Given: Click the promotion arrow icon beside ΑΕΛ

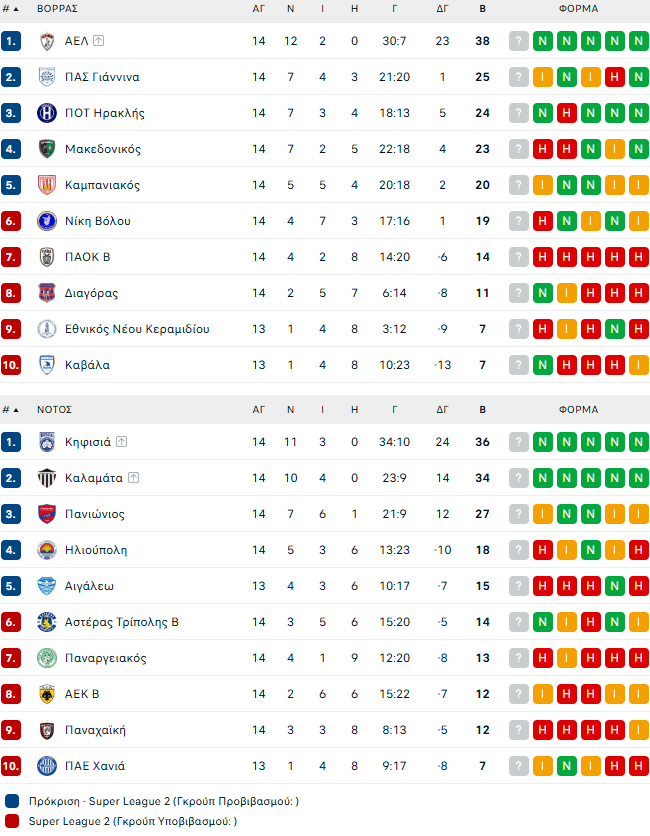Looking at the screenshot, I should tap(99, 41).
